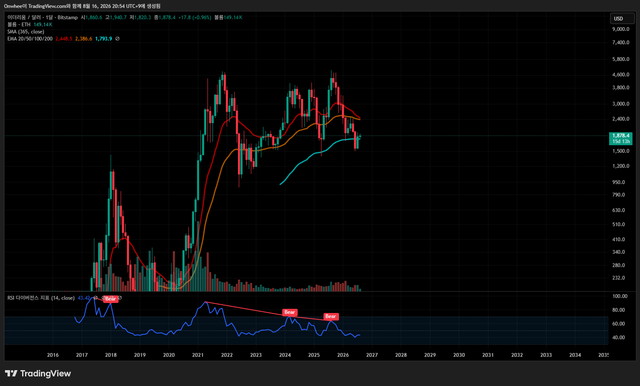Select the RSI divergence indicator legend (14, close)
Image resolution: width=640 pixels, height=386 pixels.
tap(41, 298)
